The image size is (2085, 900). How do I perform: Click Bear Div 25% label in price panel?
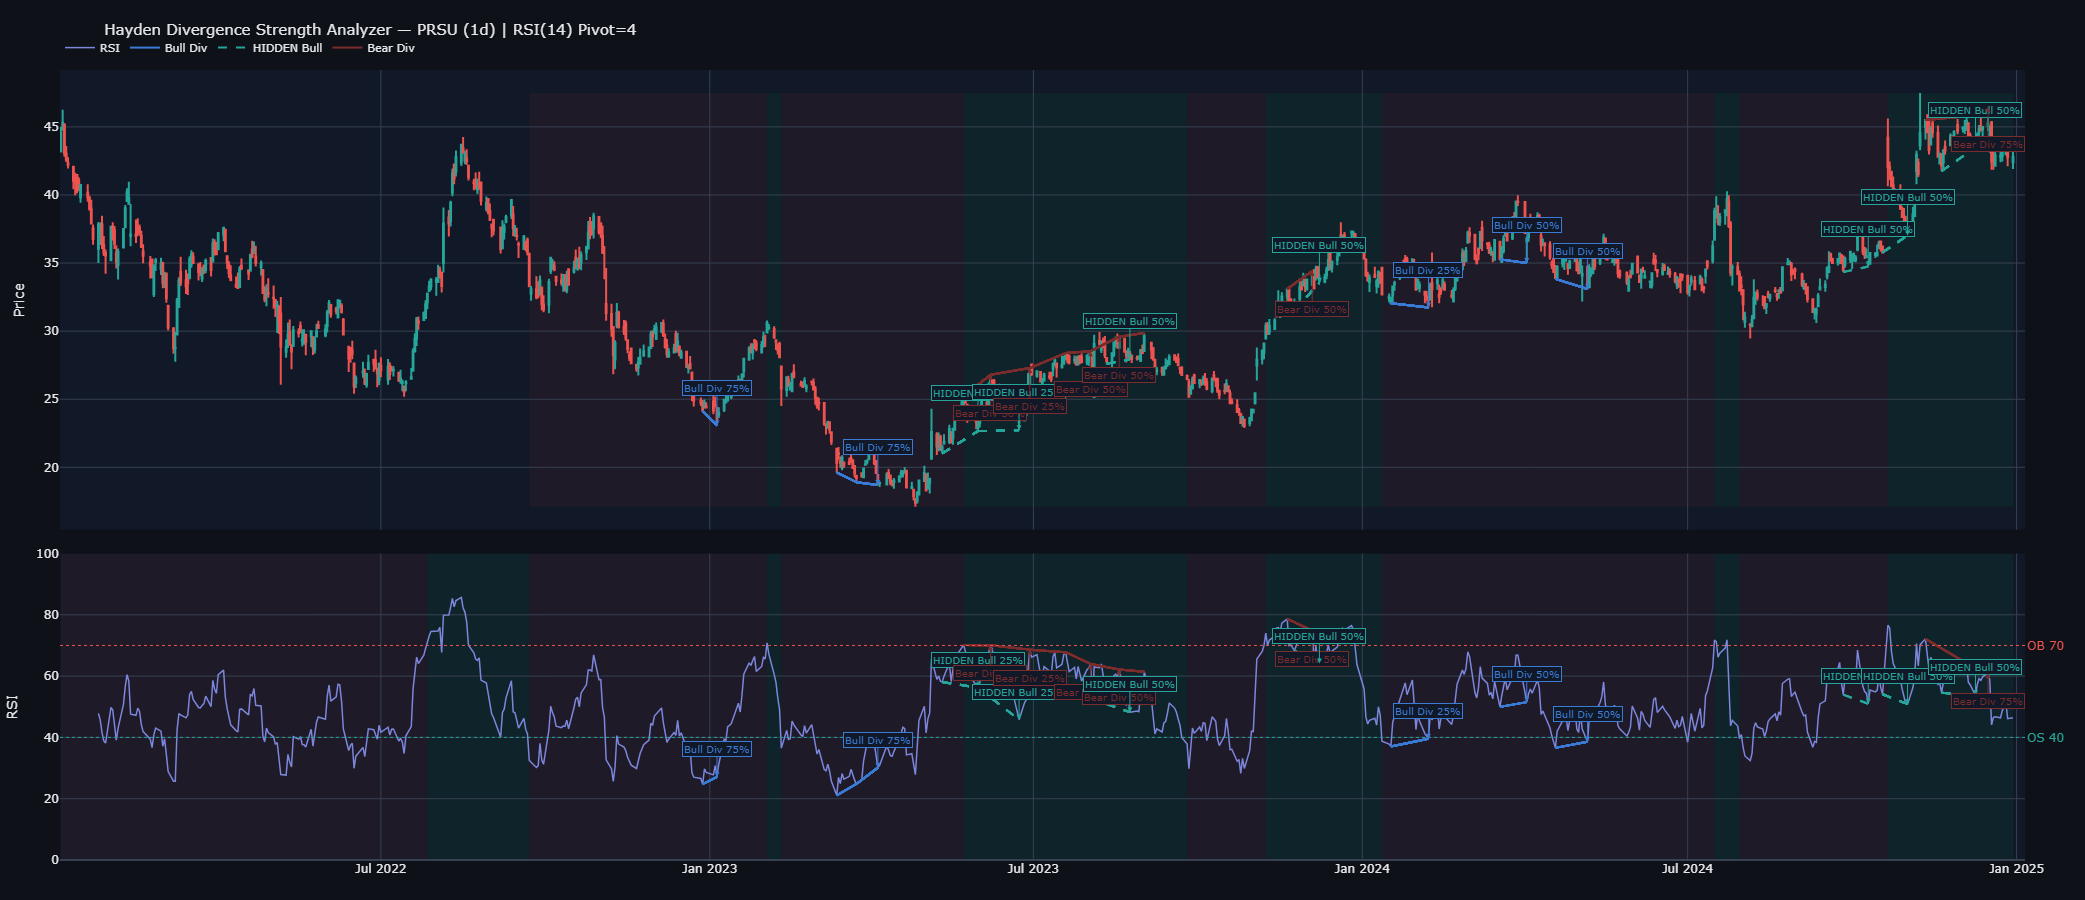1030,406
